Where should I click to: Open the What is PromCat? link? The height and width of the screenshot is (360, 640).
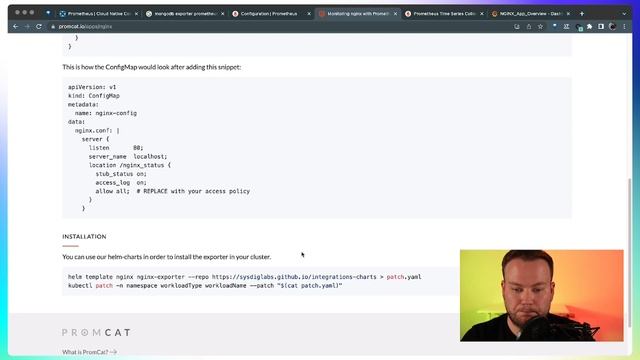[x=89, y=352]
